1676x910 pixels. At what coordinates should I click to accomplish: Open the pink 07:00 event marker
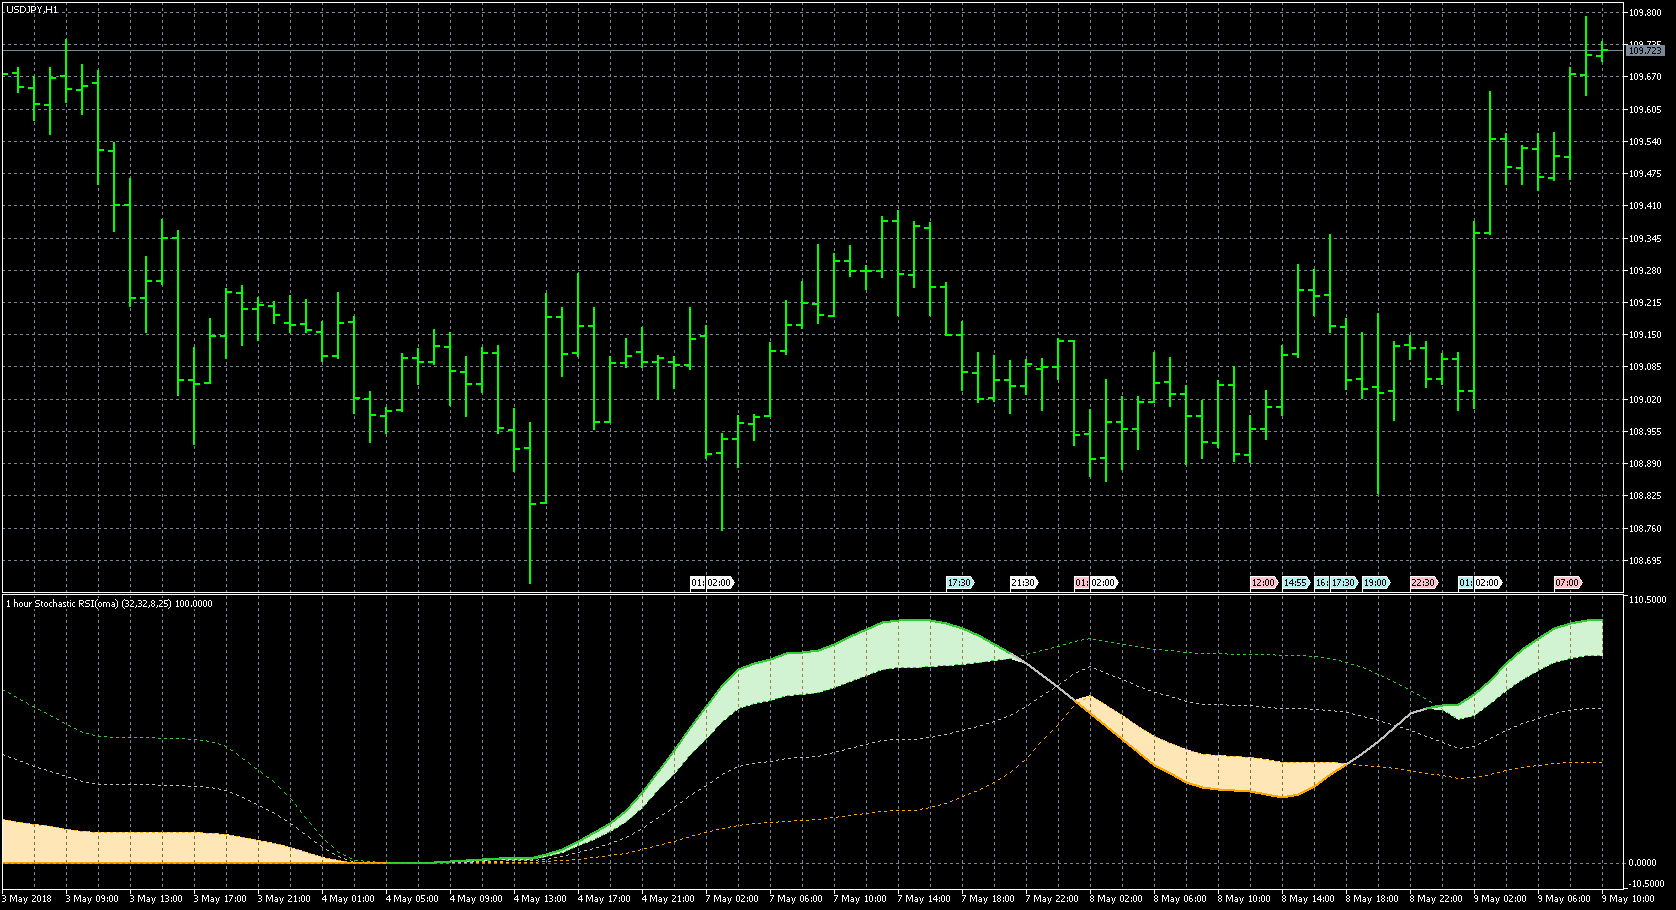(1567, 583)
